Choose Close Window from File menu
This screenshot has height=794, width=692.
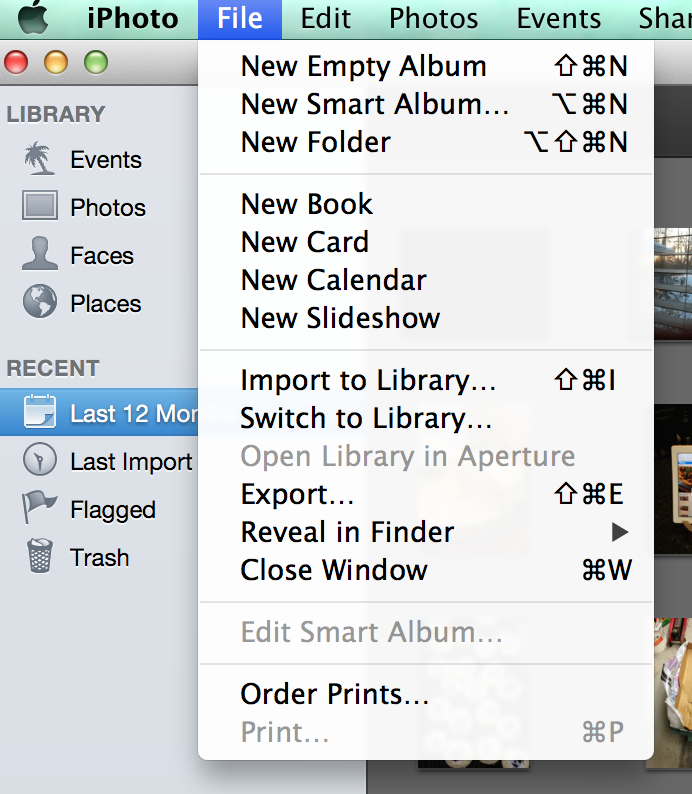[426, 570]
